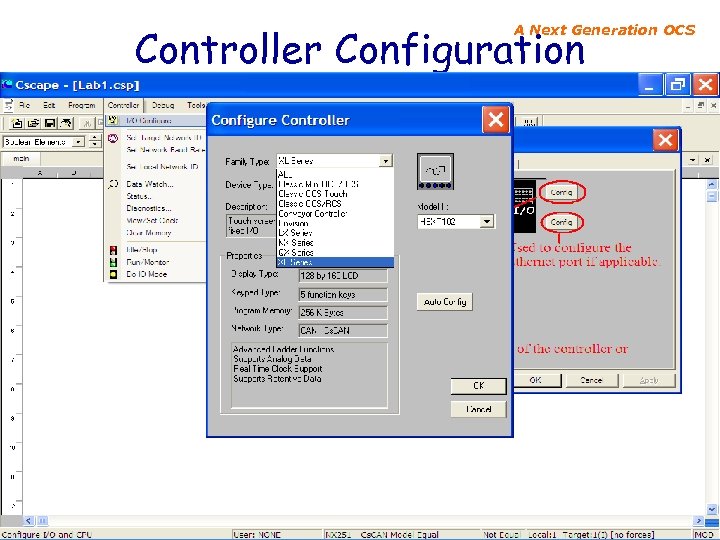Open the Edit menu

tap(49, 105)
